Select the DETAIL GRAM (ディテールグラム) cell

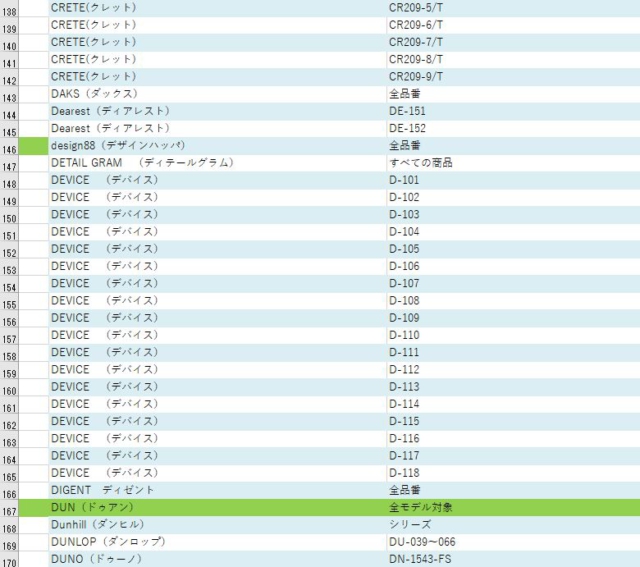point(217,163)
